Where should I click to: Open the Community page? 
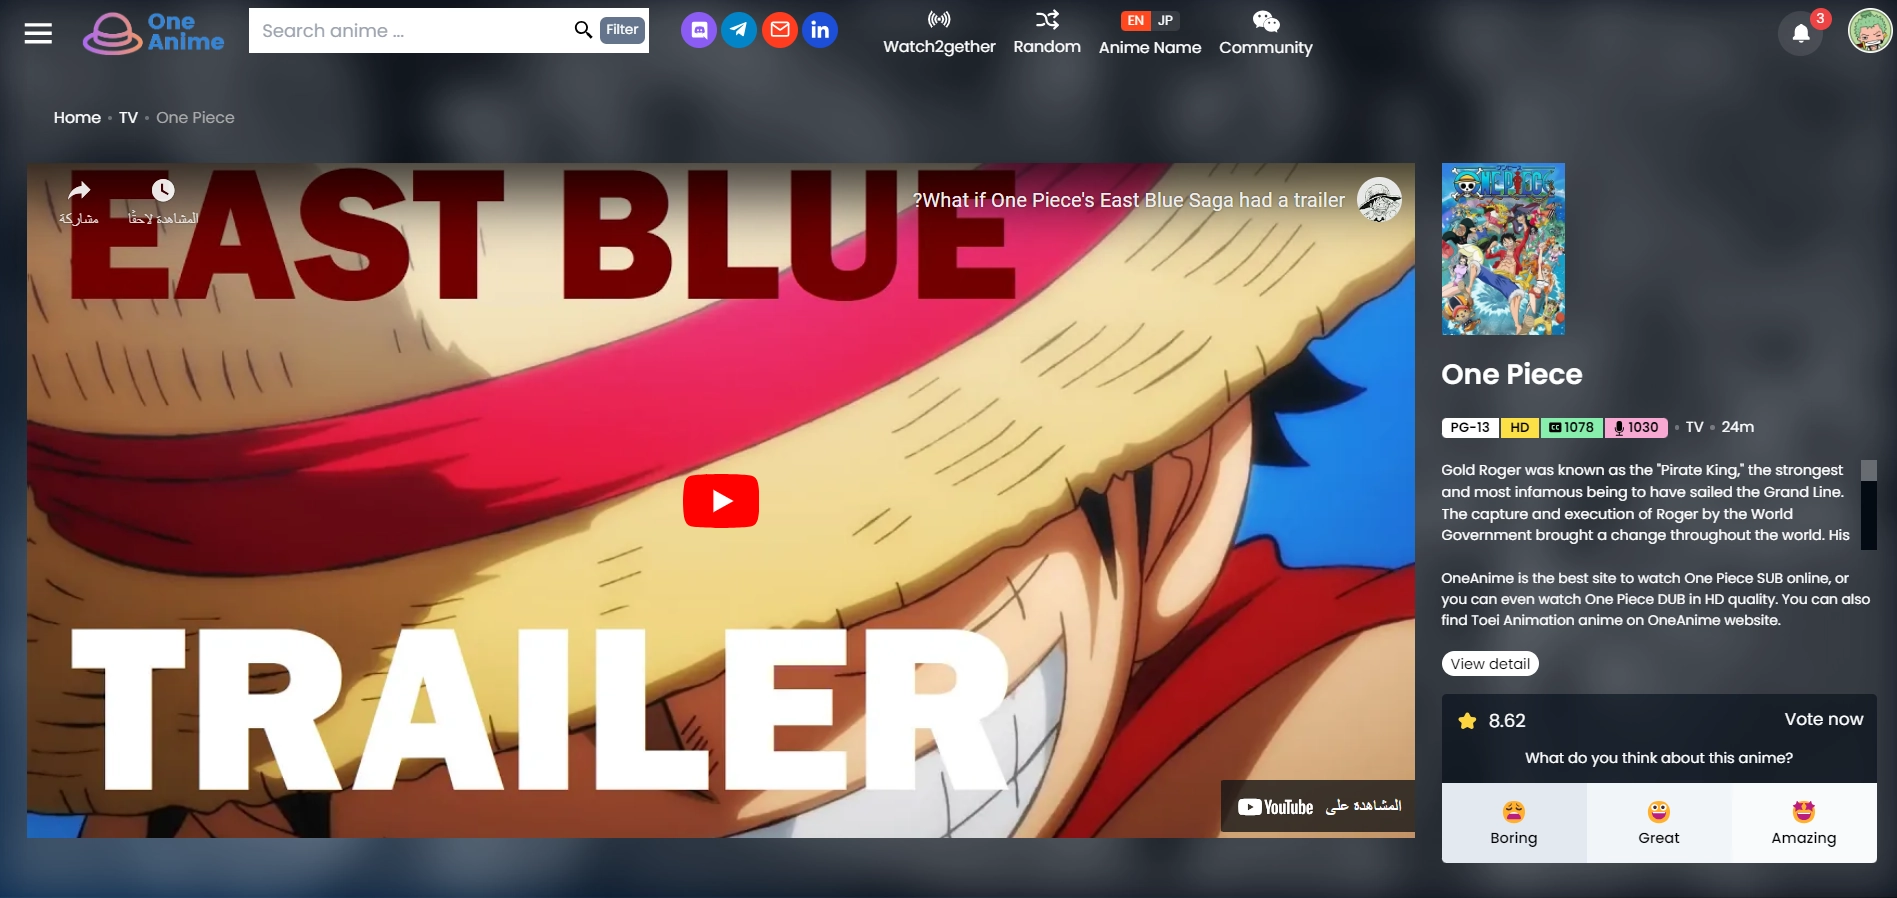(x=1265, y=33)
